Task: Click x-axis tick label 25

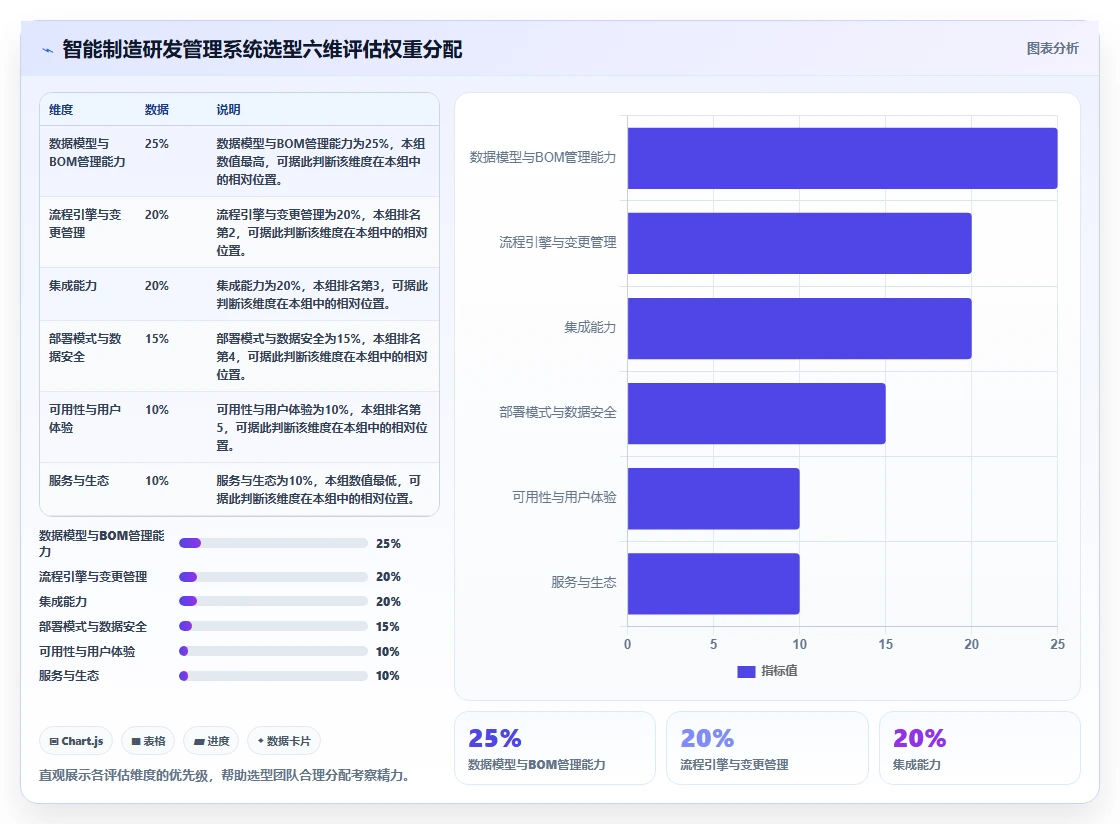Action: (1057, 644)
